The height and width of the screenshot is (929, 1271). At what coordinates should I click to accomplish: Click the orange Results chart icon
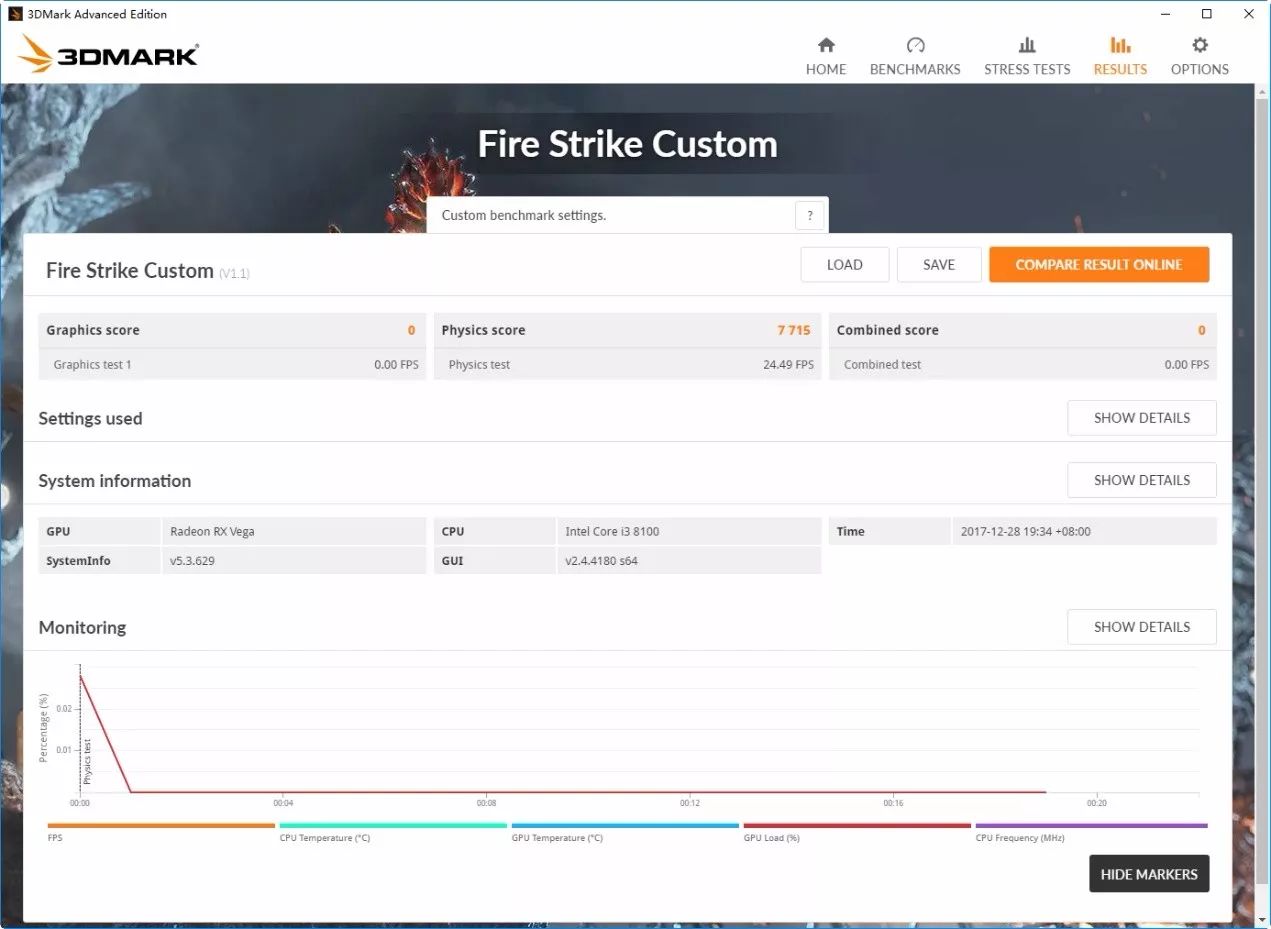coord(1120,45)
